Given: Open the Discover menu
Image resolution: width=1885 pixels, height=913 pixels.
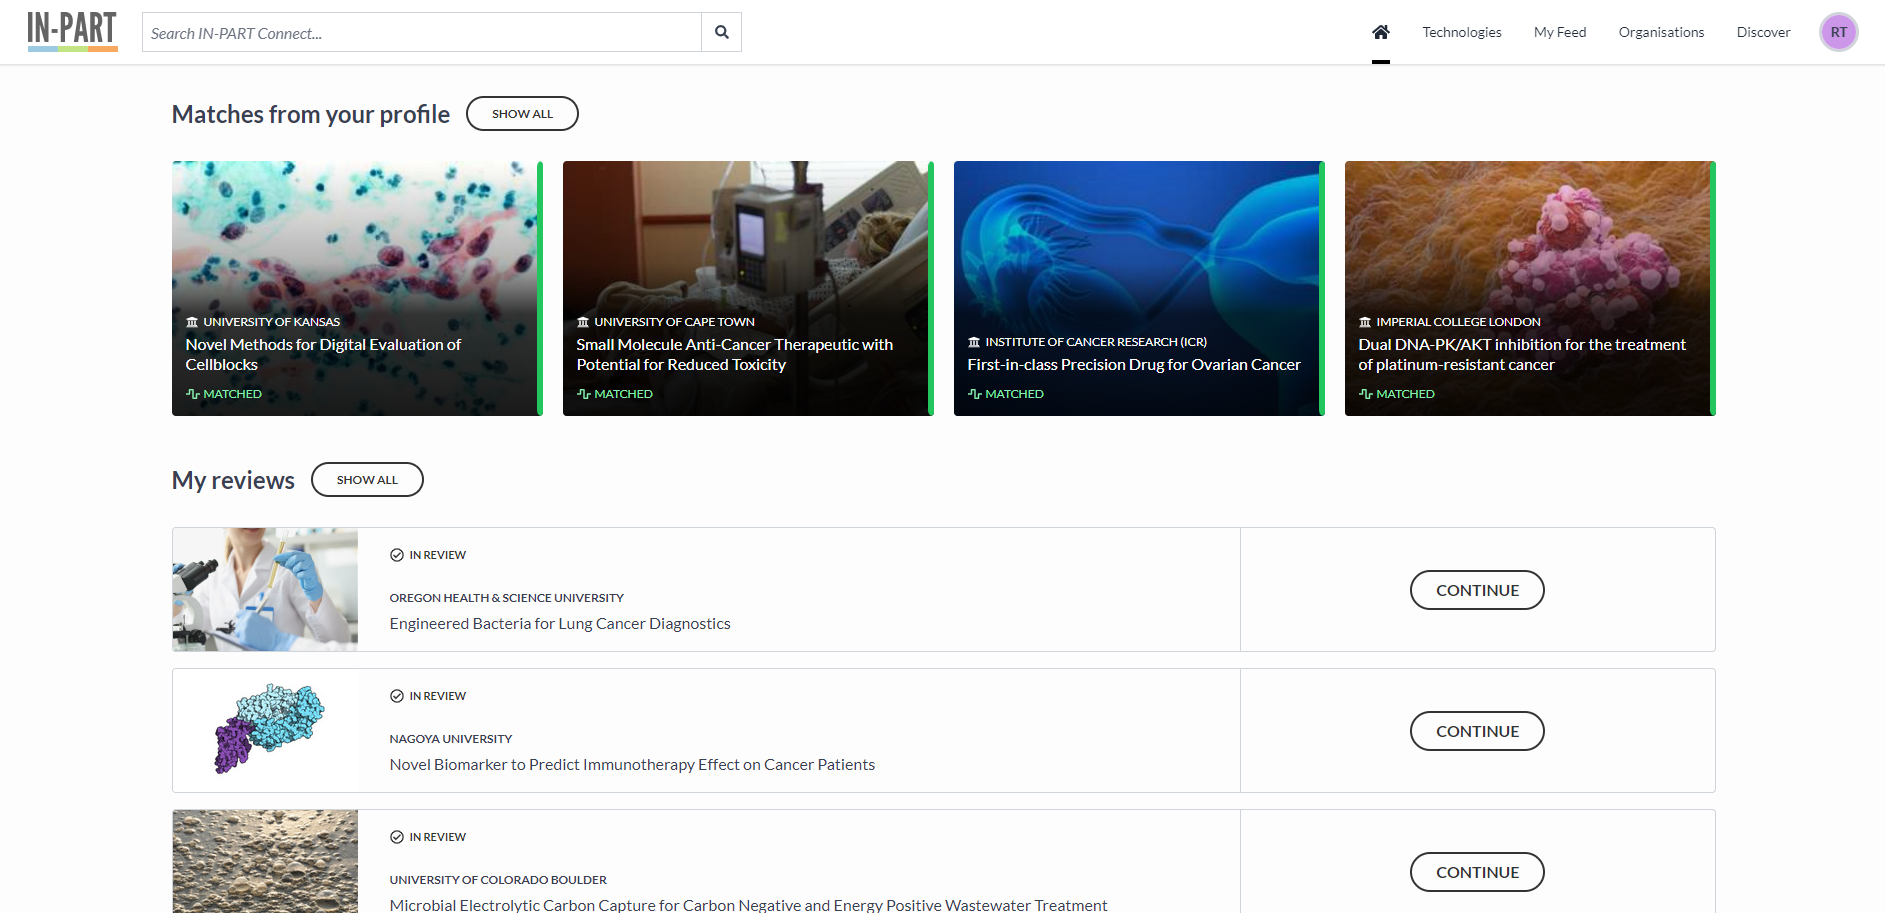Looking at the screenshot, I should tap(1763, 32).
